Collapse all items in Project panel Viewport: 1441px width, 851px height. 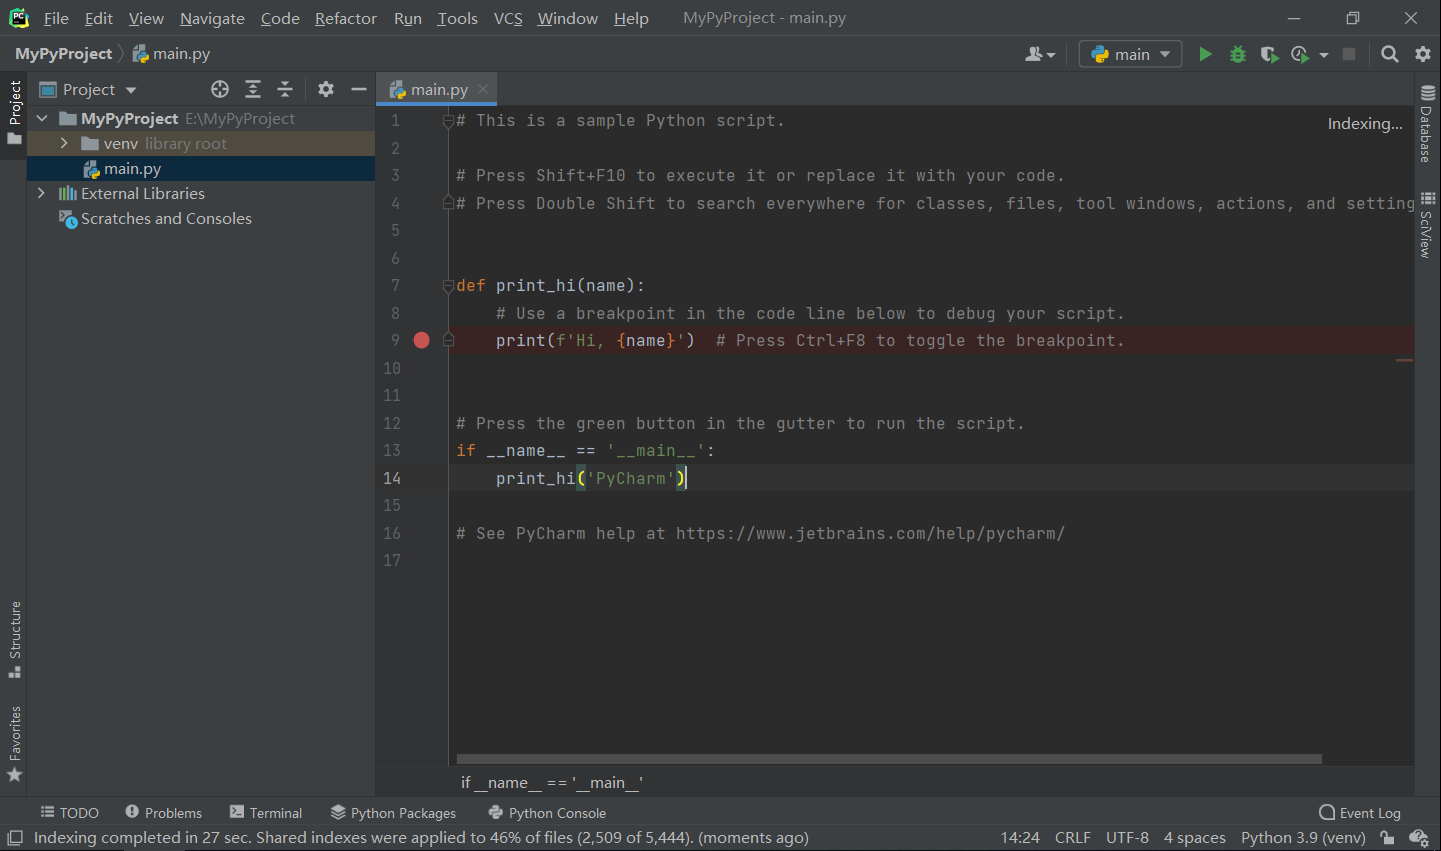[x=285, y=89]
